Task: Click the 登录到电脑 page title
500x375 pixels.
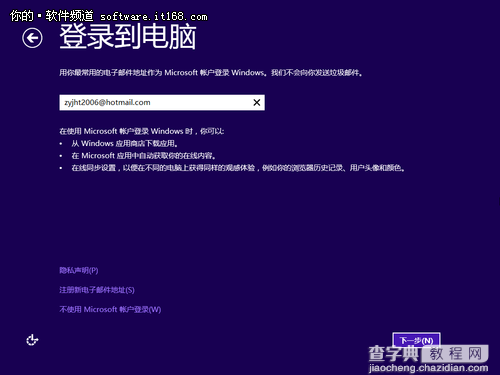Action: pyautogui.click(x=128, y=37)
